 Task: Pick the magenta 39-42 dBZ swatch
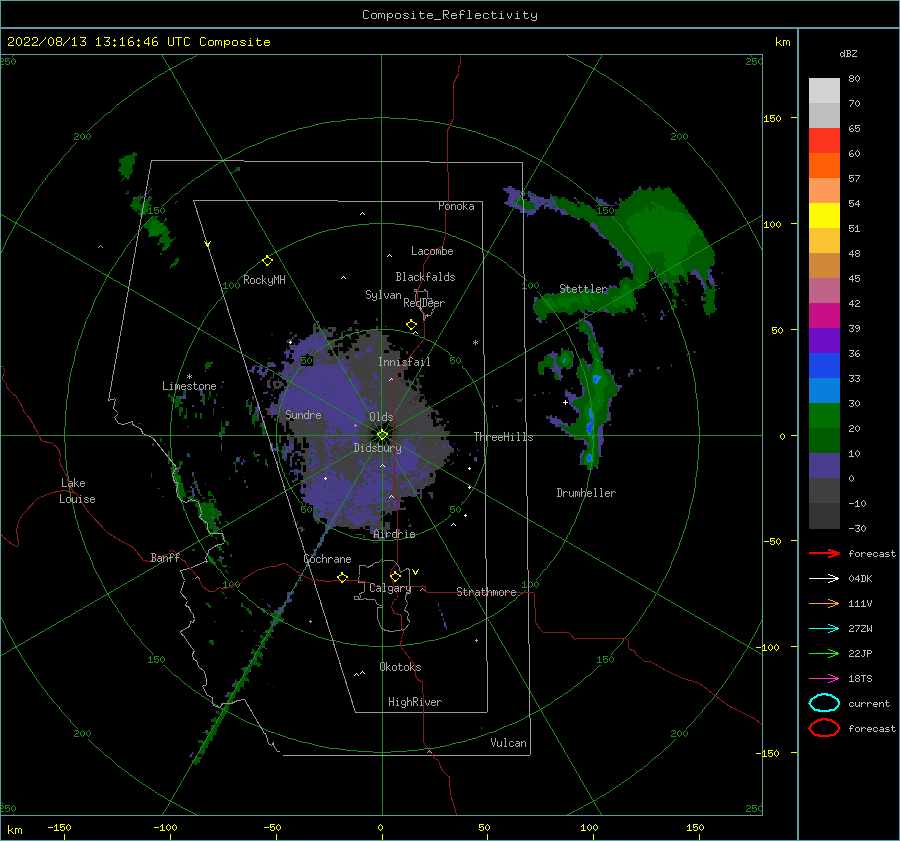pyautogui.click(x=824, y=316)
